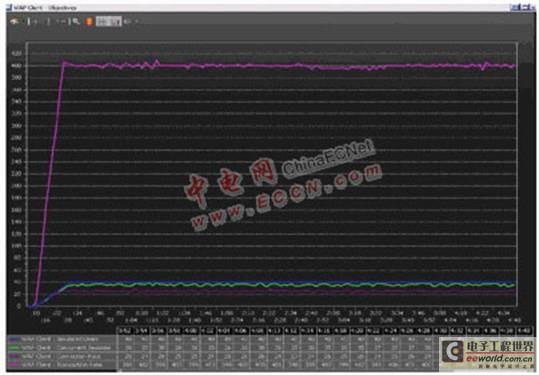Select the Connection Rate legend row
Viewport: 539px width, 375px height.
62,356
